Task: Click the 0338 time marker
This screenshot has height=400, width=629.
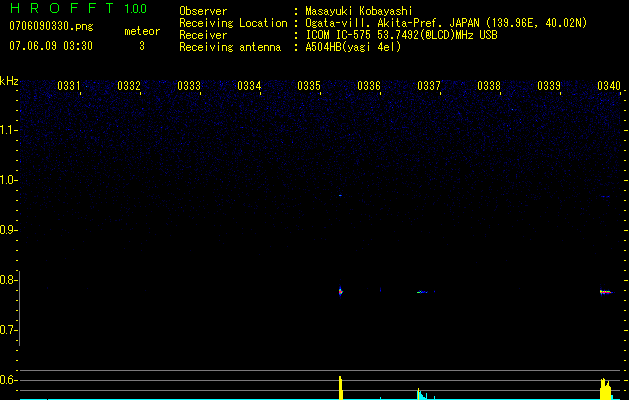Action: 489,86
